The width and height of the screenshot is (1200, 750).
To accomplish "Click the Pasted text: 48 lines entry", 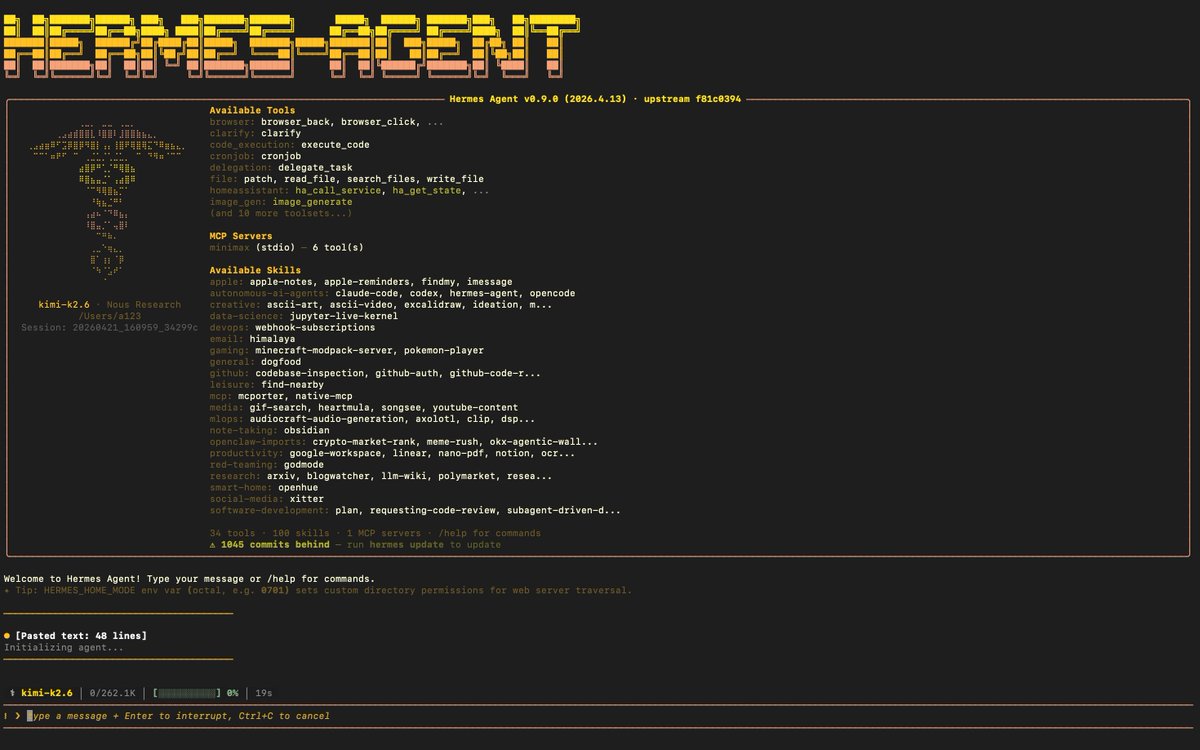I will coord(81,636).
